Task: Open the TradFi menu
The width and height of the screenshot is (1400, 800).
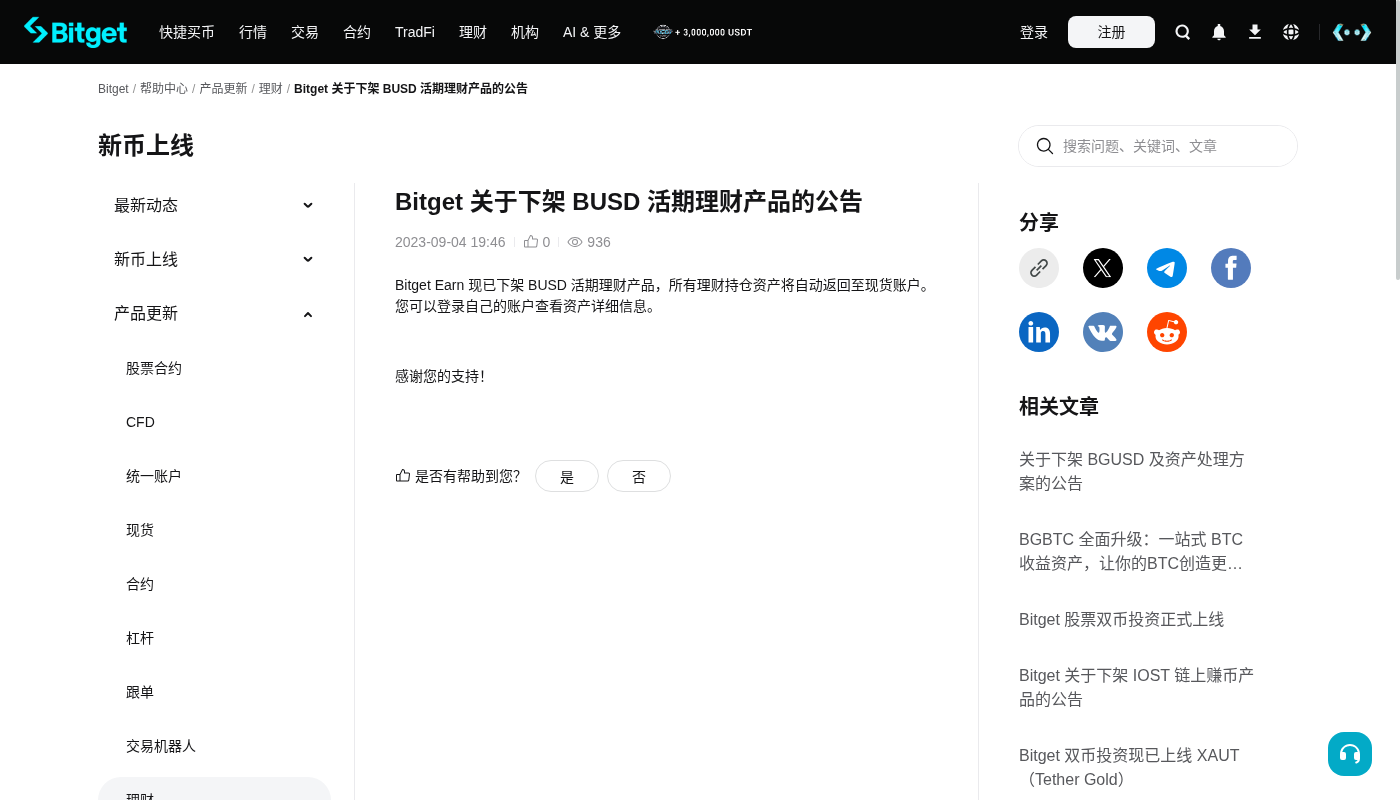Action: click(x=415, y=32)
